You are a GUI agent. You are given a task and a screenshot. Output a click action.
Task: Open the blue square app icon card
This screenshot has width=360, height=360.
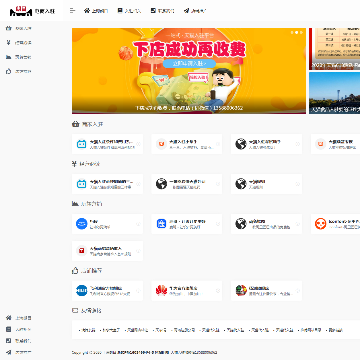coord(187,224)
